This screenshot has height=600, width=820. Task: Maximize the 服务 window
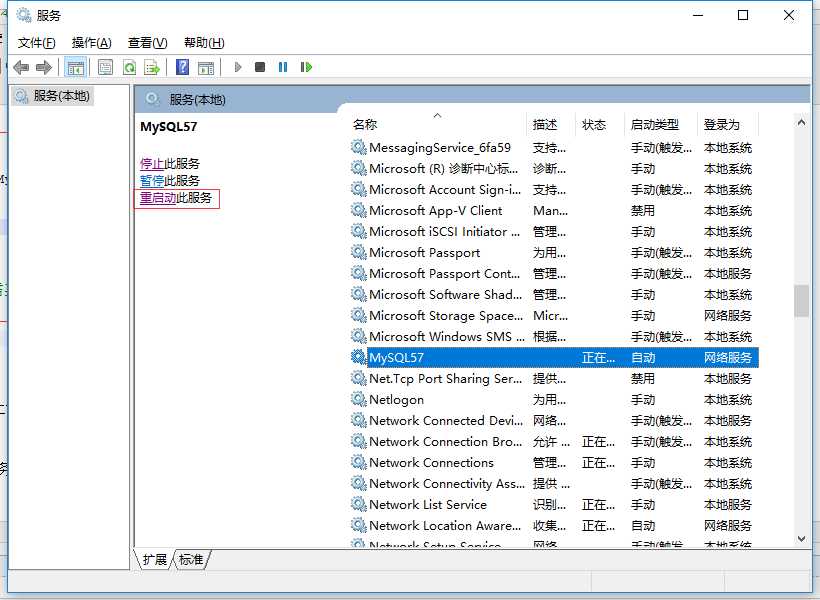click(x=743, y=15)
